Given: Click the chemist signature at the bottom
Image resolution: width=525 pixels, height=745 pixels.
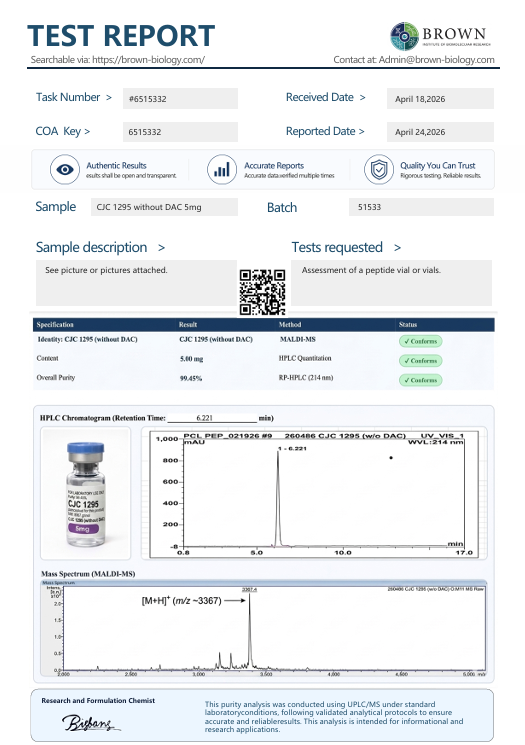Looking at the screenshot, I should [91, 724].
